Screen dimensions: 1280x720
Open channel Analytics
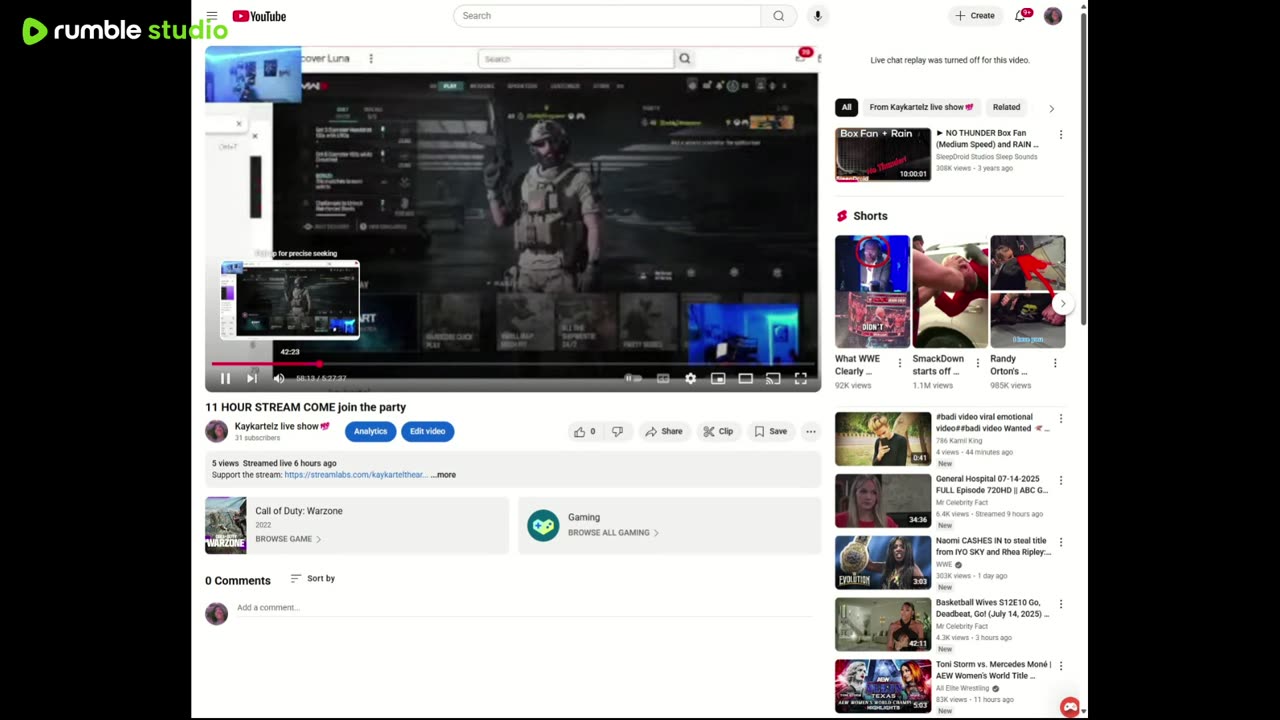[370, 431]
